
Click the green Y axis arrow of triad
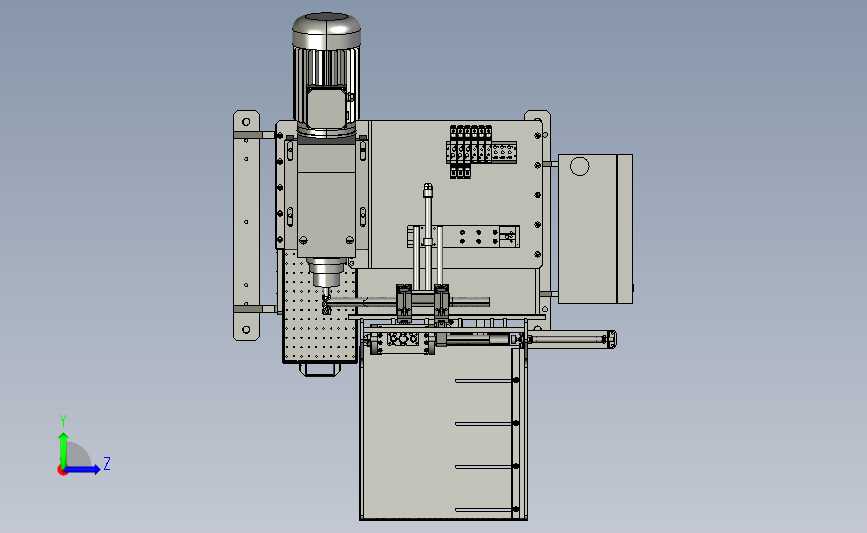pyautogui.click(x=64, y=450)
